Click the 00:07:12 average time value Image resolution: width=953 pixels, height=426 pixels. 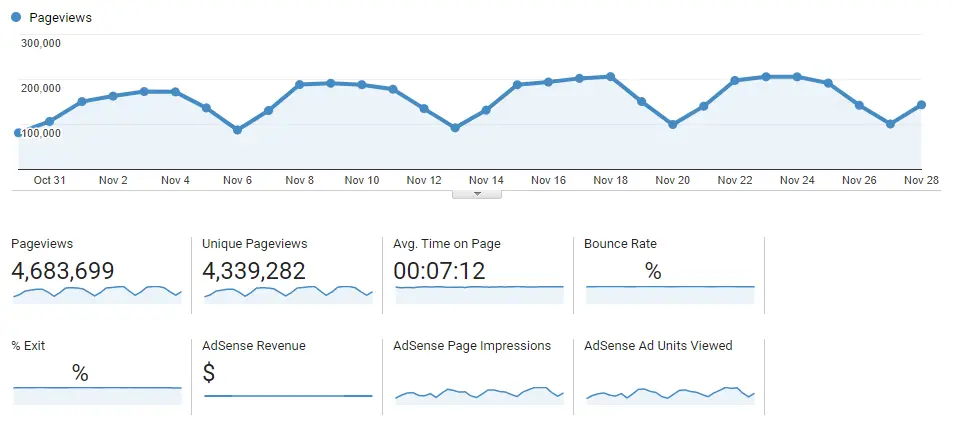tap(439, 271)
